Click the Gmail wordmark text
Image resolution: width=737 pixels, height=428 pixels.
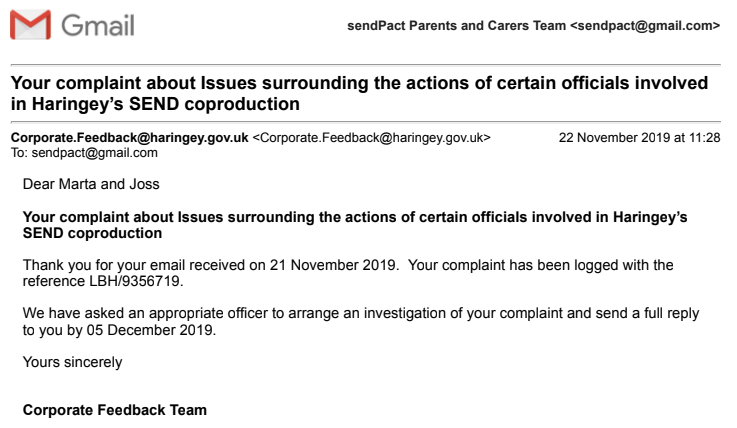click(98, 26)
